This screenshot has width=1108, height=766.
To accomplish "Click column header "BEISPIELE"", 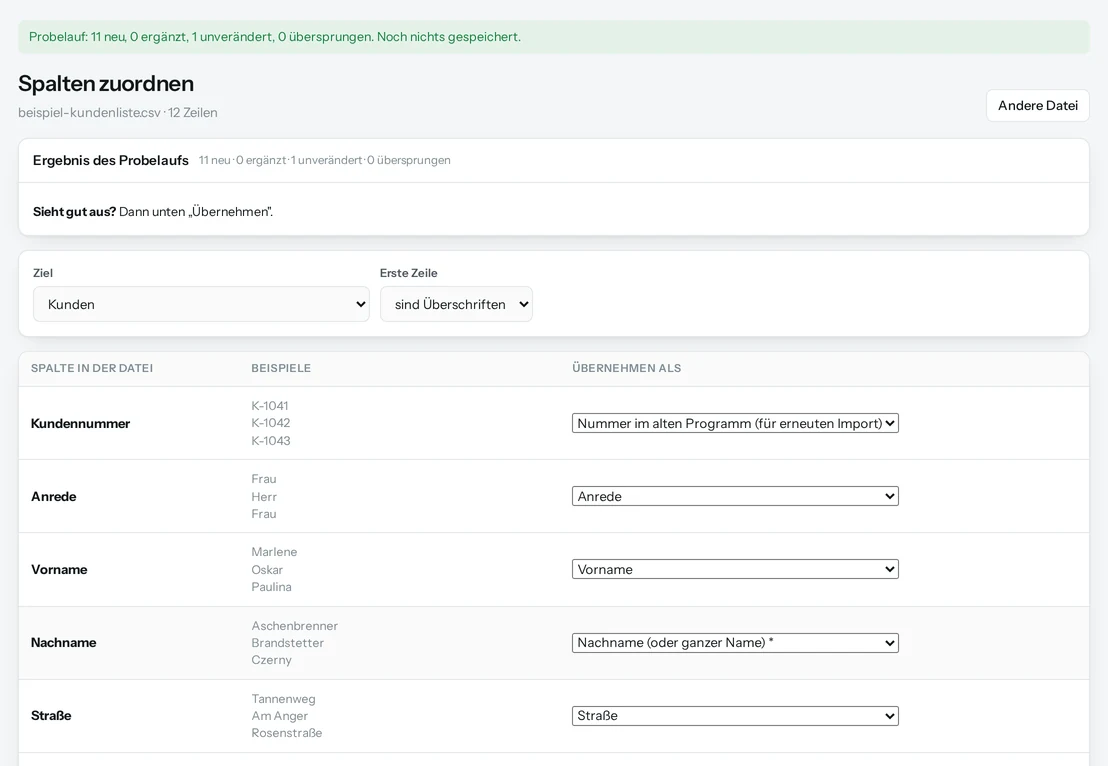I will click(281, 368).
